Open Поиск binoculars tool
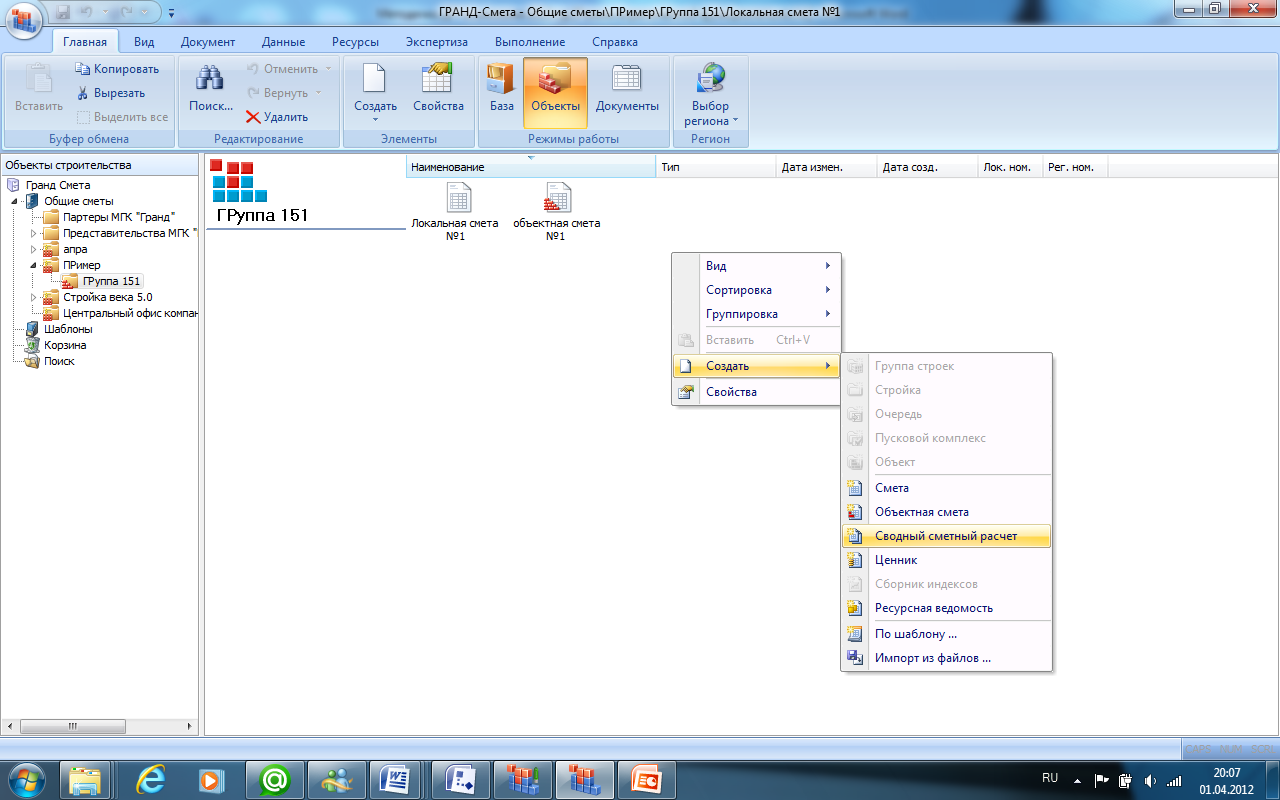The width and height of the screenshot is (1280, 800). 210,88
